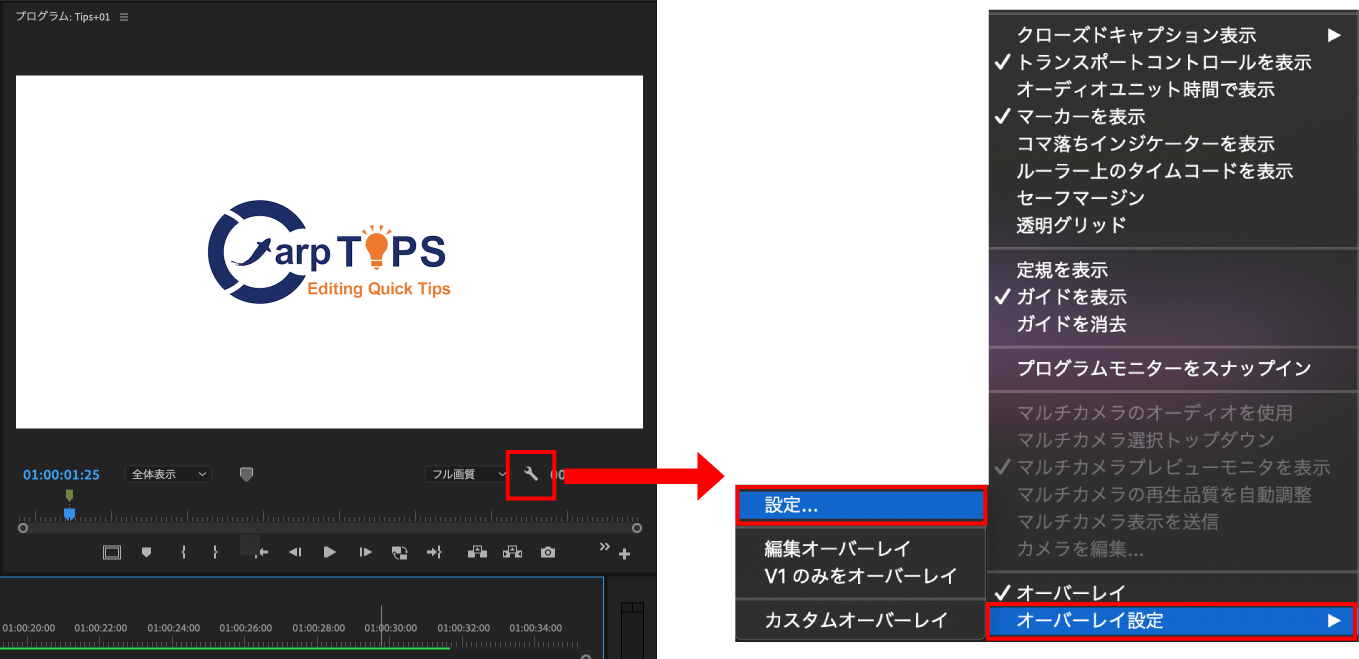
Task: Open the overflow double-chevron button
Action: (604, 546)
